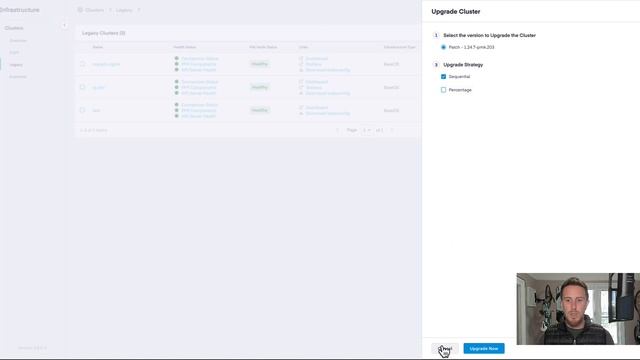Uncheck the Sequential upgrade strategy checkbox
640x360 pixels.
click(x=443, y=77)
